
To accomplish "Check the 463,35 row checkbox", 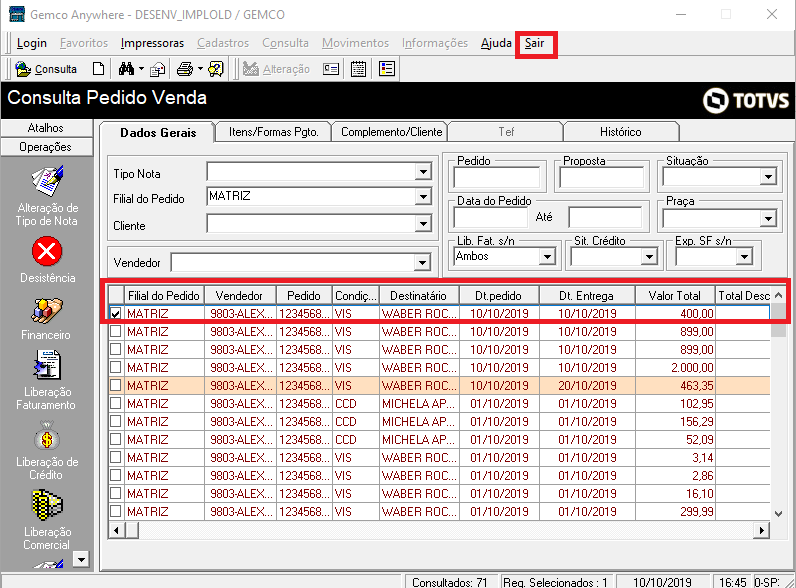I will pos(116,385).
